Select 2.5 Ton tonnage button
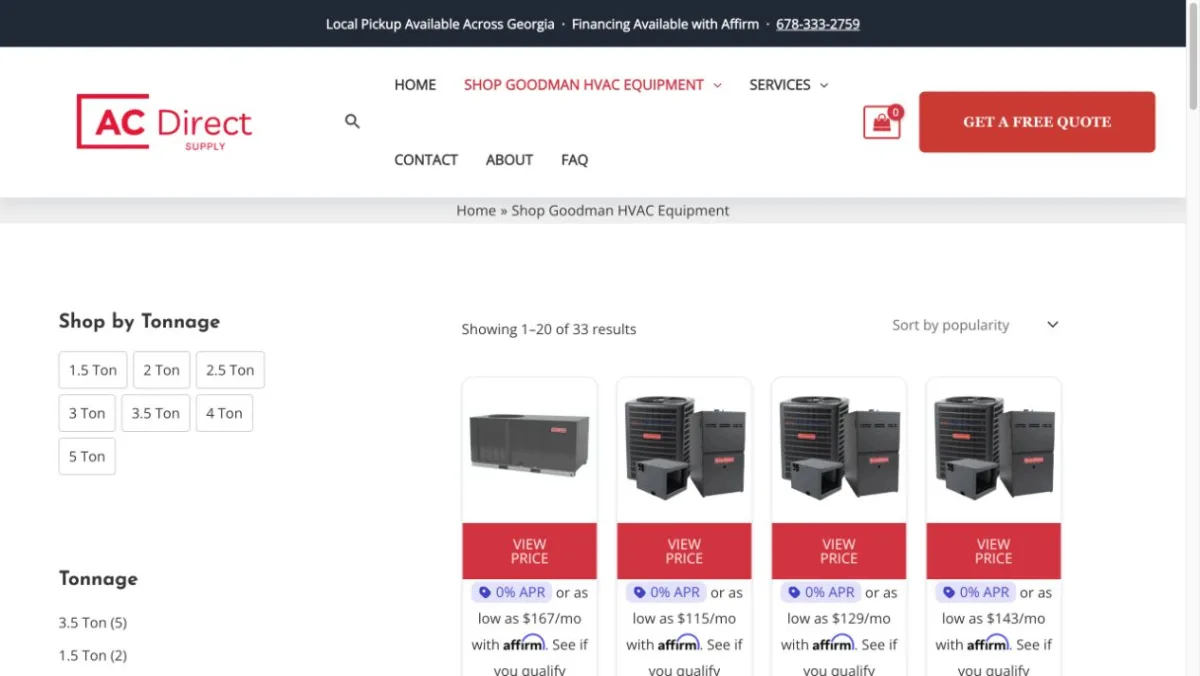The height and width of the screenshot is (676, 1200). 230,370
